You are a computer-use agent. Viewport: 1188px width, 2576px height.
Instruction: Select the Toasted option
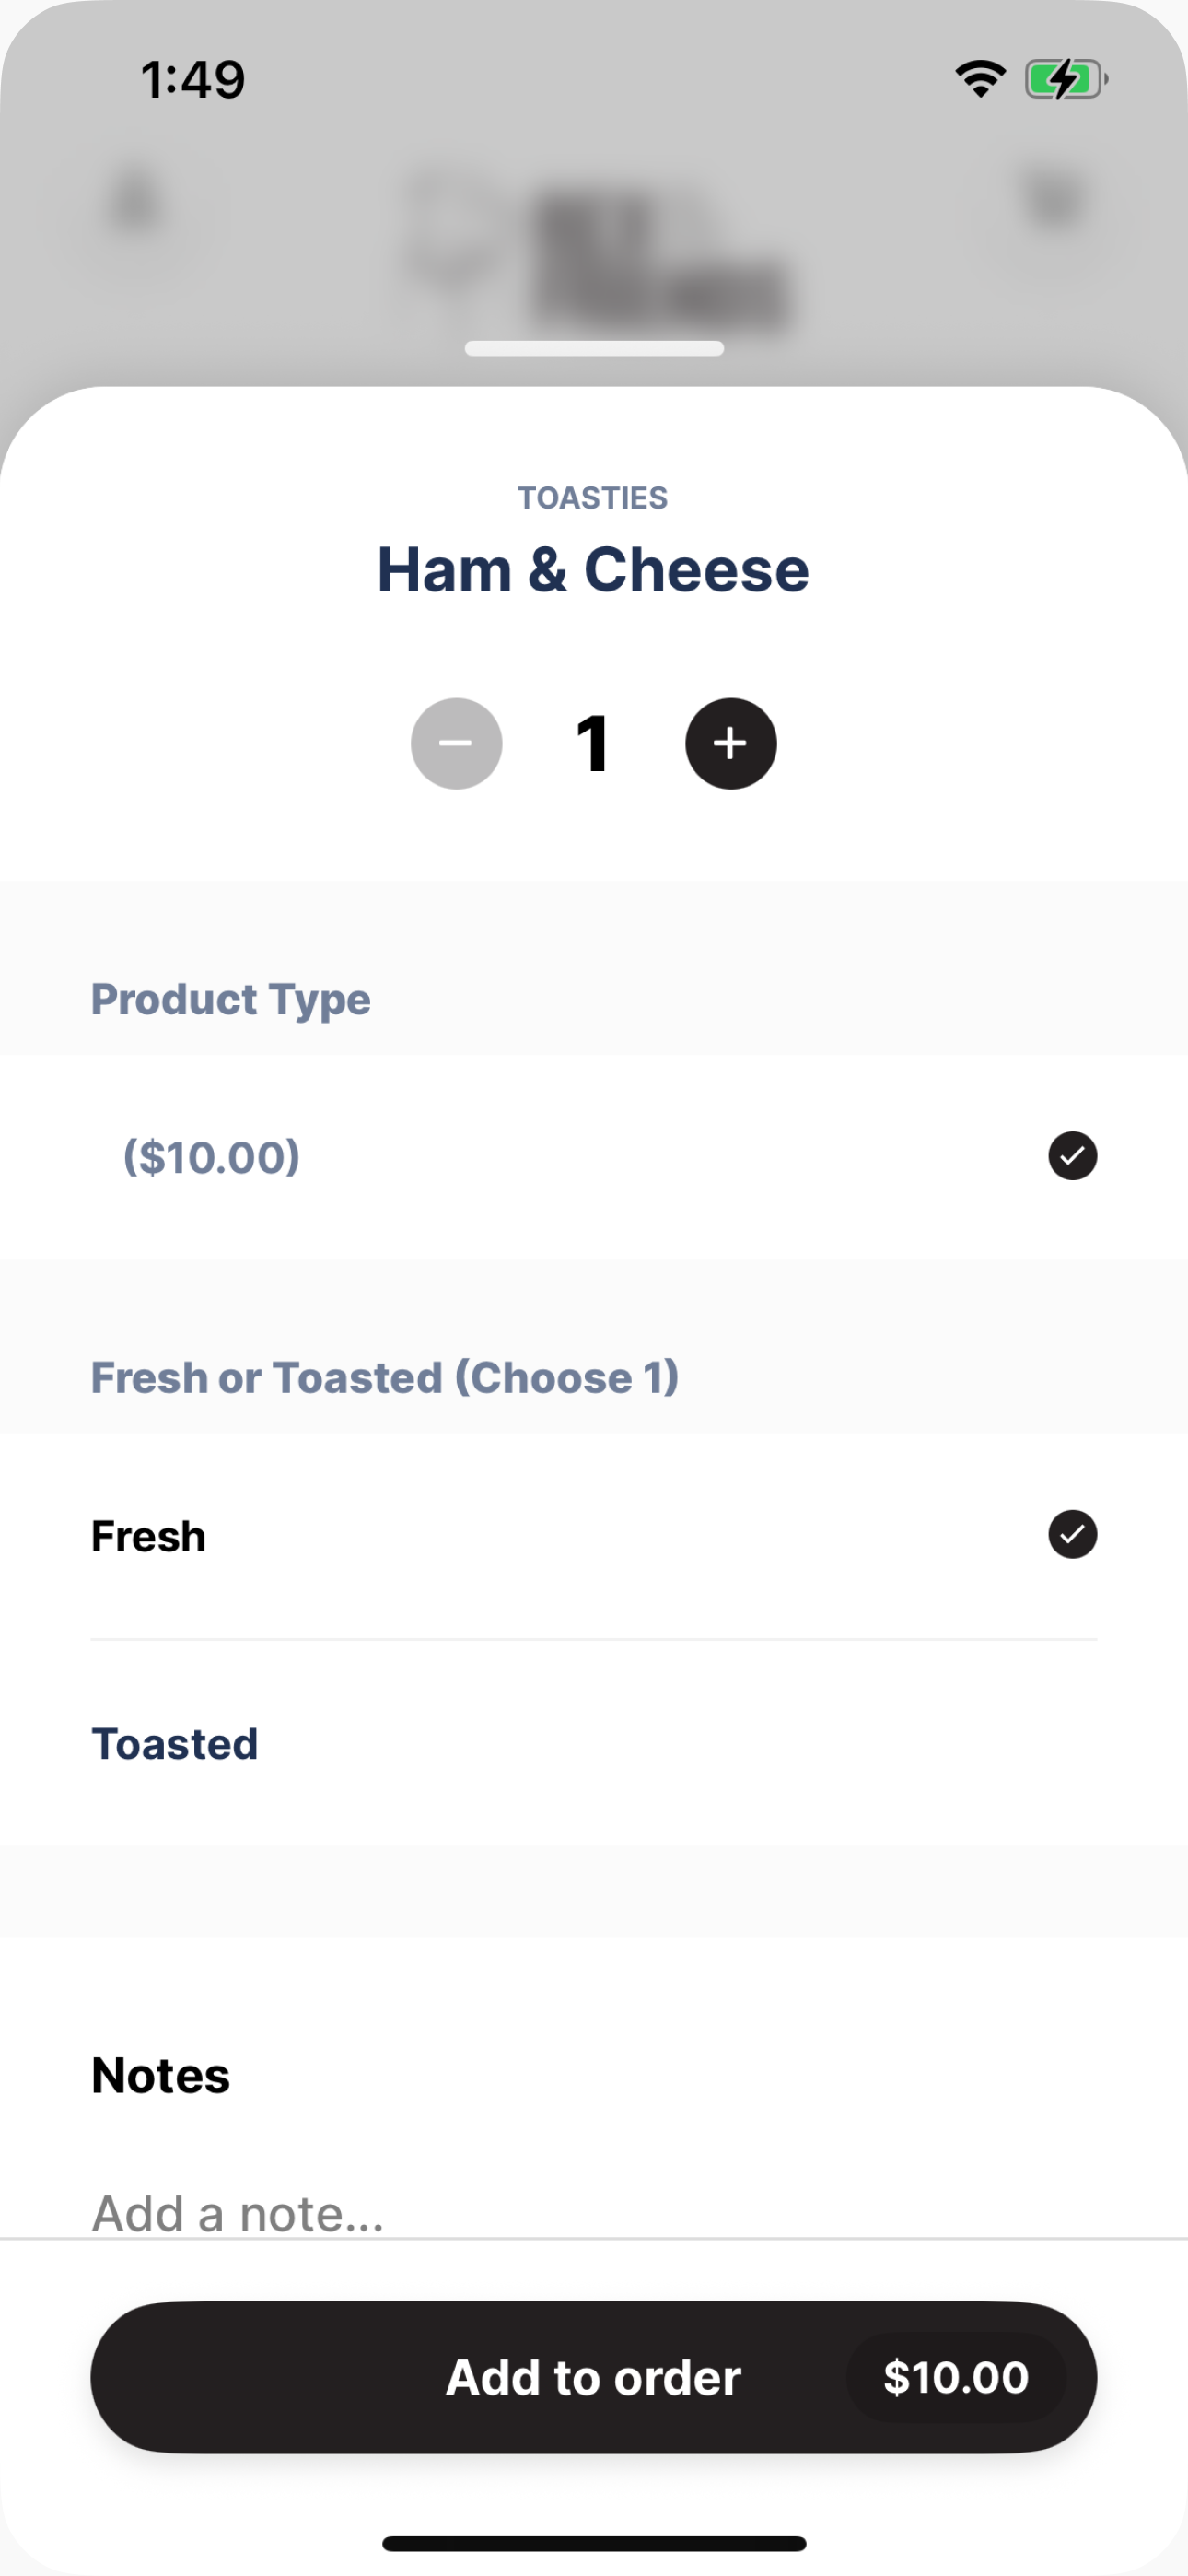[594, 1743]
